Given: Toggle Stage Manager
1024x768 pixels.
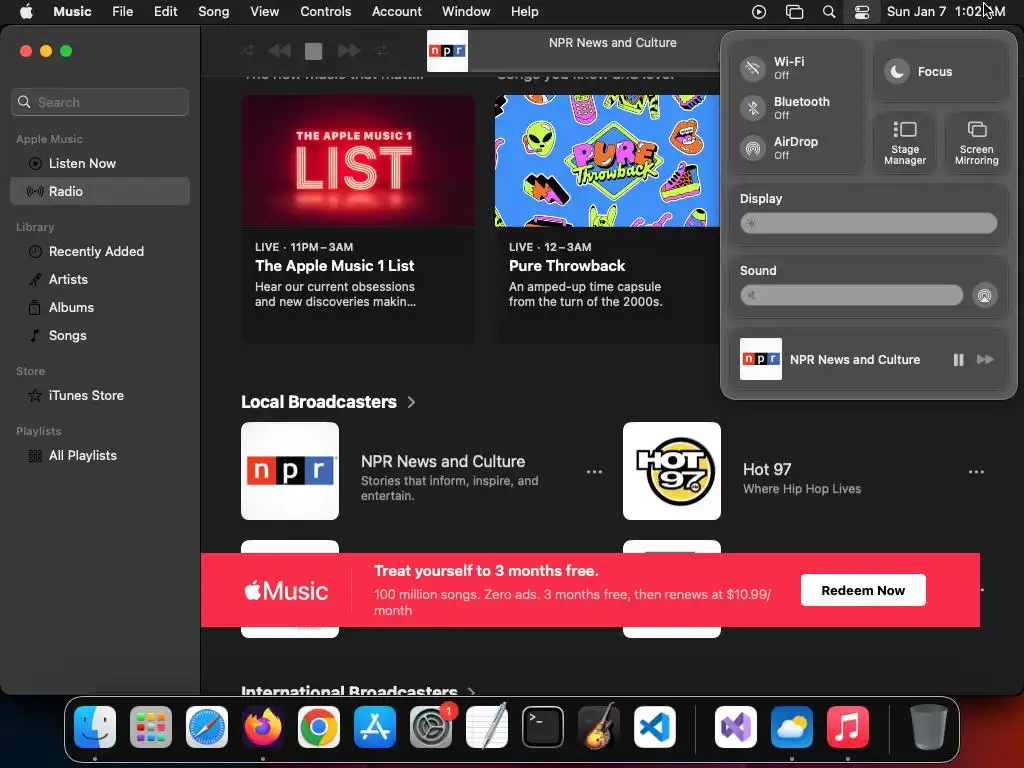Looking at the screenshot, I should tap(905, 143).
